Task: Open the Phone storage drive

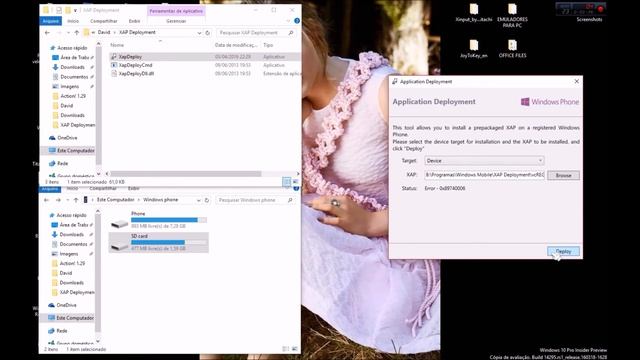Action: pyautogui.click(x=158, y=220)
